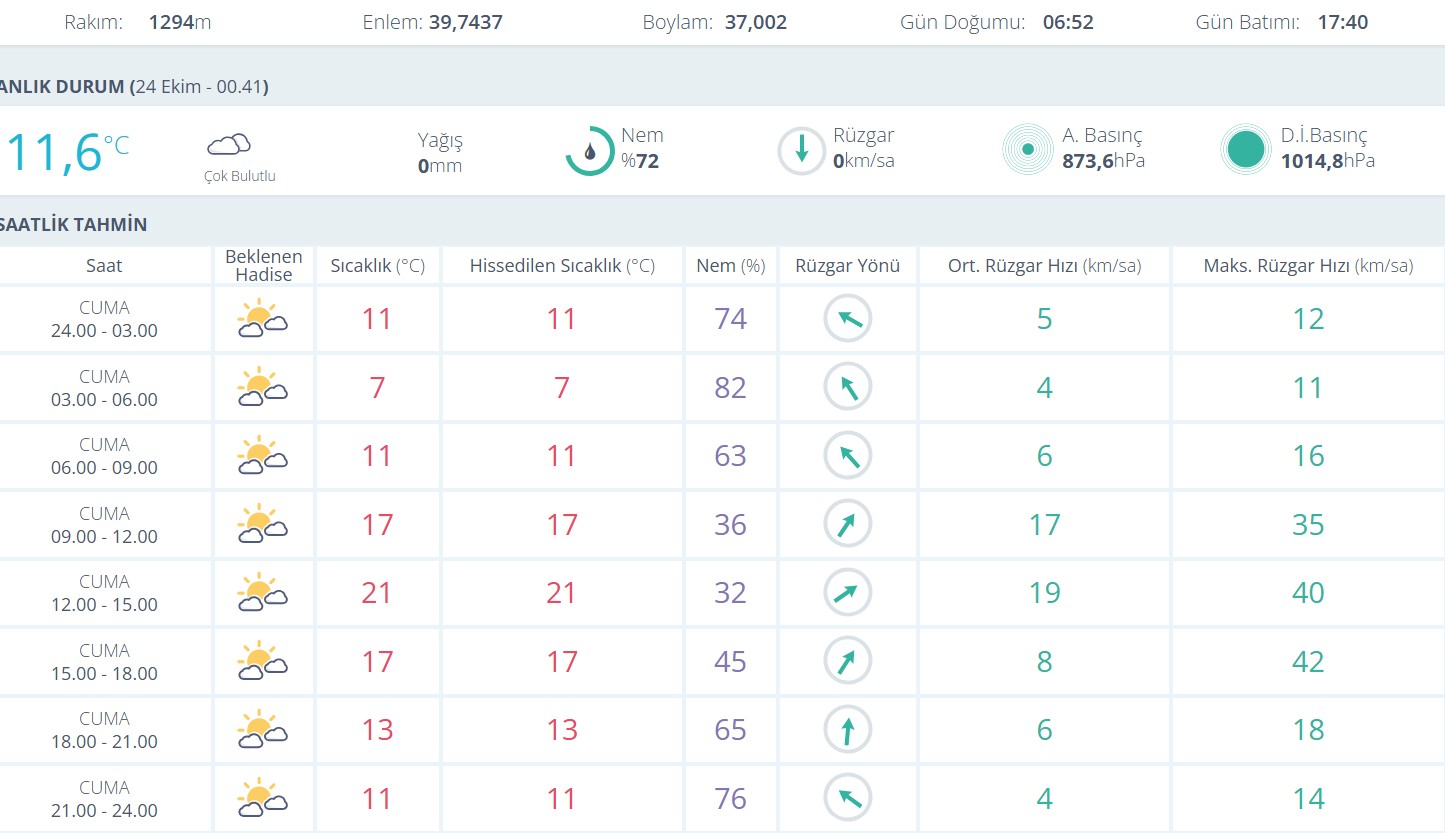
Task: Click the wind direction arrow for 03.00 - 06.00
Action: pos(848,388)
